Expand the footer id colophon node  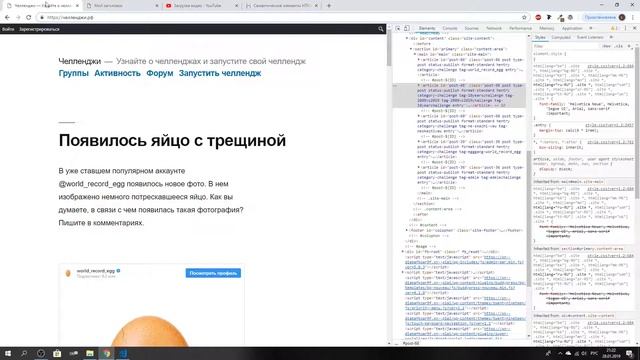(407, 230)
